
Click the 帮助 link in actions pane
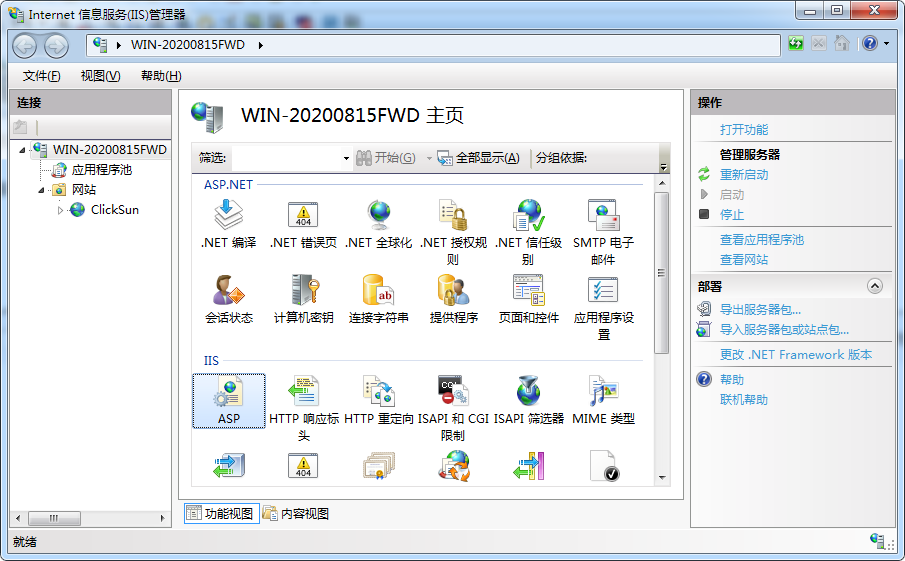pyautogui.click(x=731, y=379)
